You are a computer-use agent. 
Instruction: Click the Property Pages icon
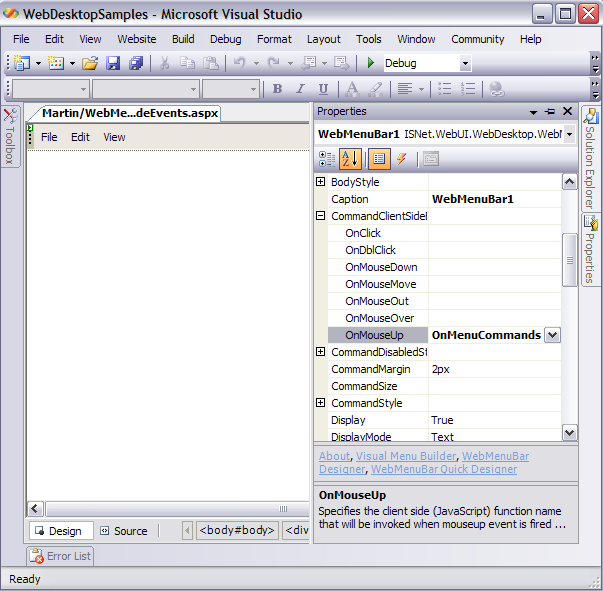coord(431,159)
